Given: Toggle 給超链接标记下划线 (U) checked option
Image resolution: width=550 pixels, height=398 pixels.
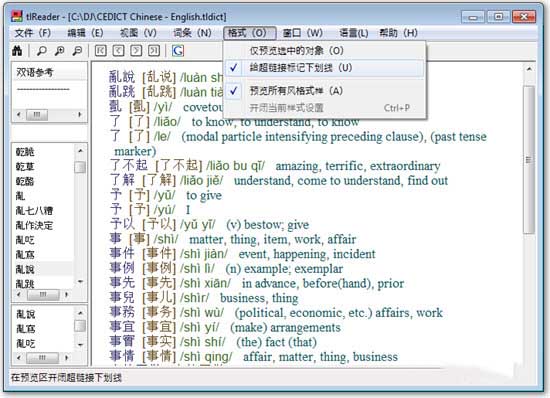Looking at the screenshot, I should click(x=324, y=68).
